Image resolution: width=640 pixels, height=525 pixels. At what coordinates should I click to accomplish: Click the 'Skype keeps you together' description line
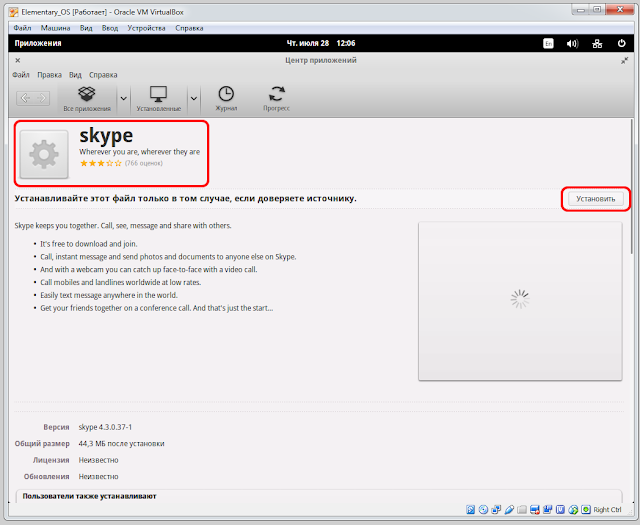coord(123,225)
